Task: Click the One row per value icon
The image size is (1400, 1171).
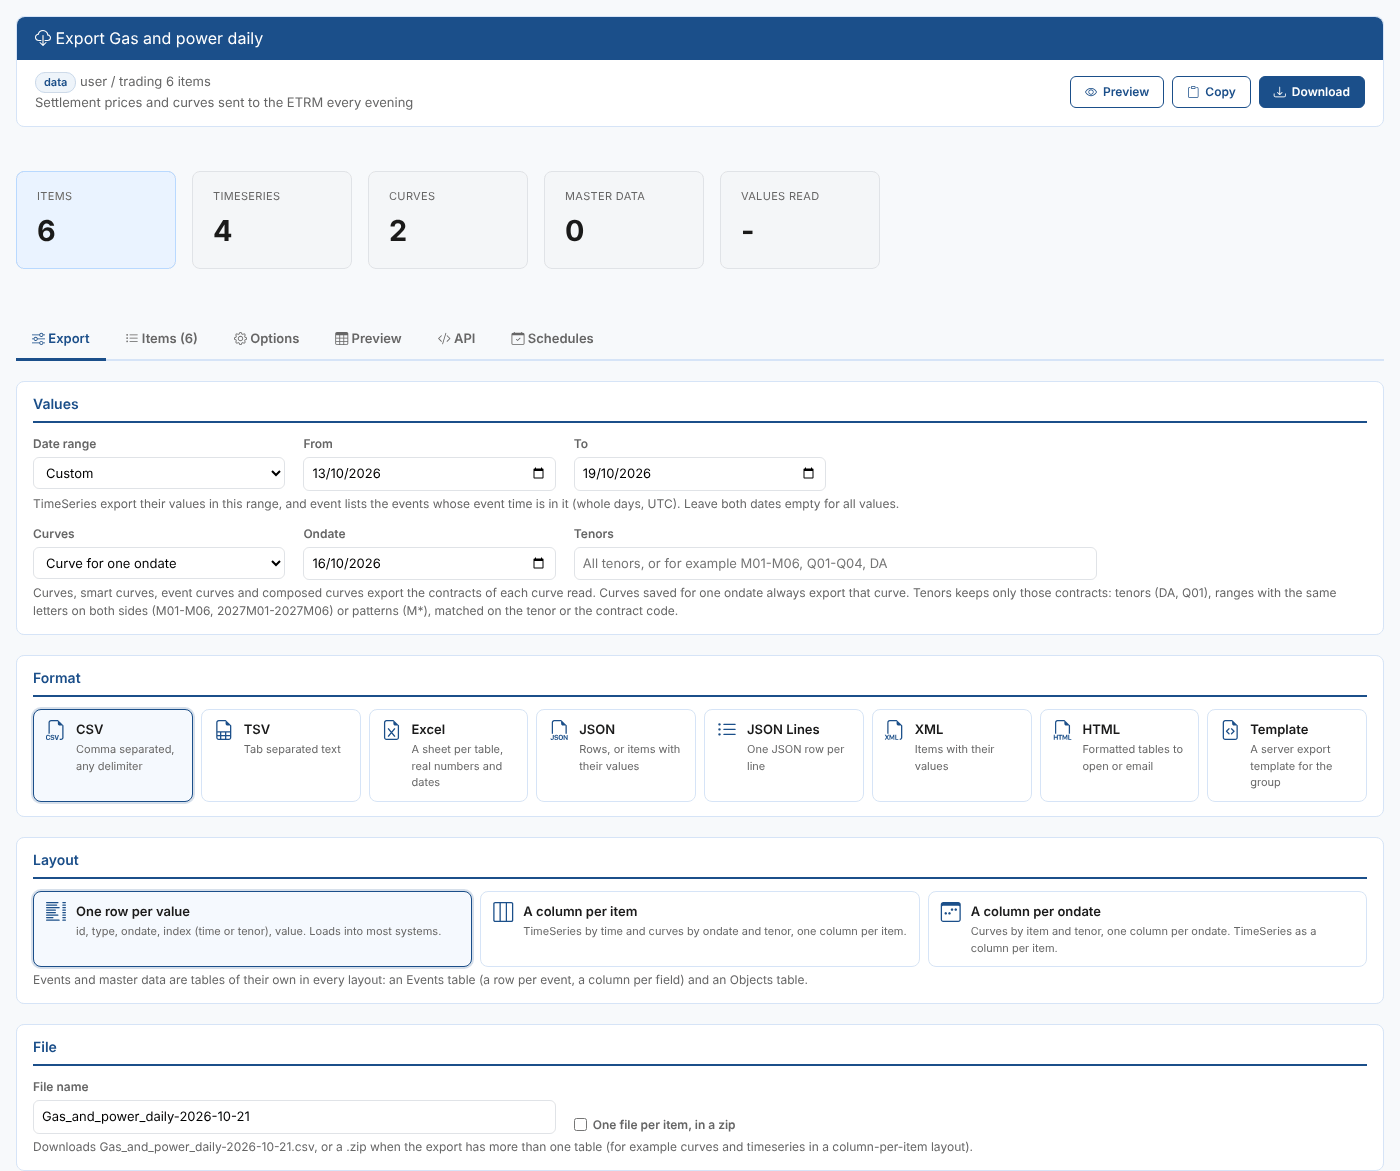Action: (x=56, y=911)
